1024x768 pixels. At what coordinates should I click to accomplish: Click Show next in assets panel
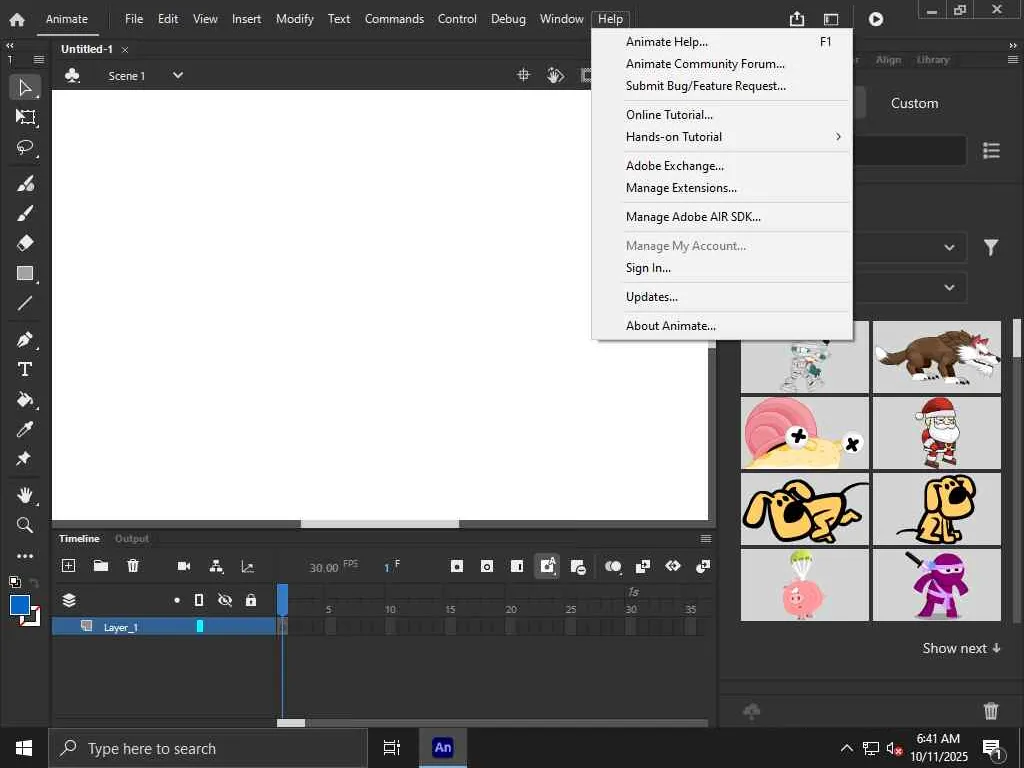pyautogui.click(x=961, y=648)
